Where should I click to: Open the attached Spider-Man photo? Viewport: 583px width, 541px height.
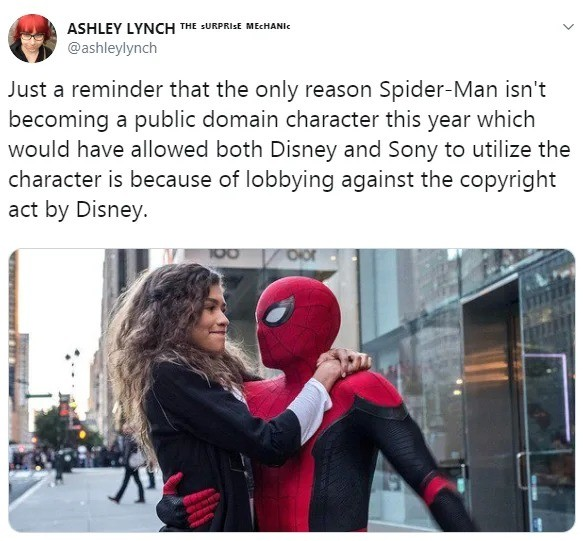click(x=292, y=390)
